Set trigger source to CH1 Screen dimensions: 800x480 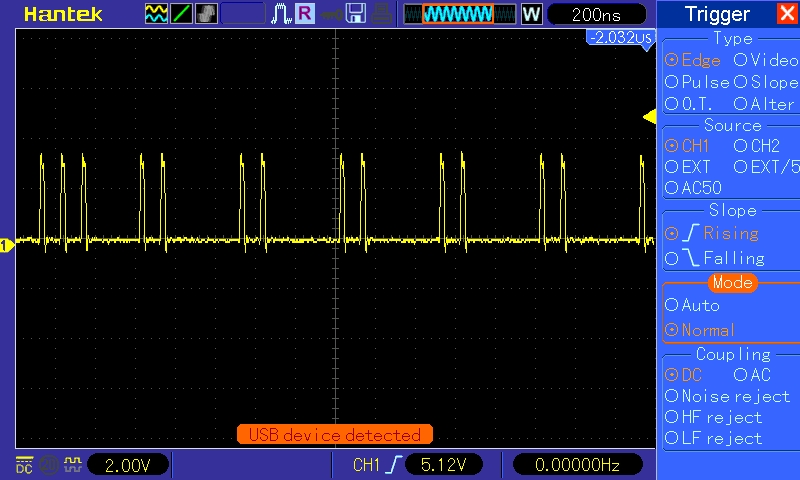(687, 146)
